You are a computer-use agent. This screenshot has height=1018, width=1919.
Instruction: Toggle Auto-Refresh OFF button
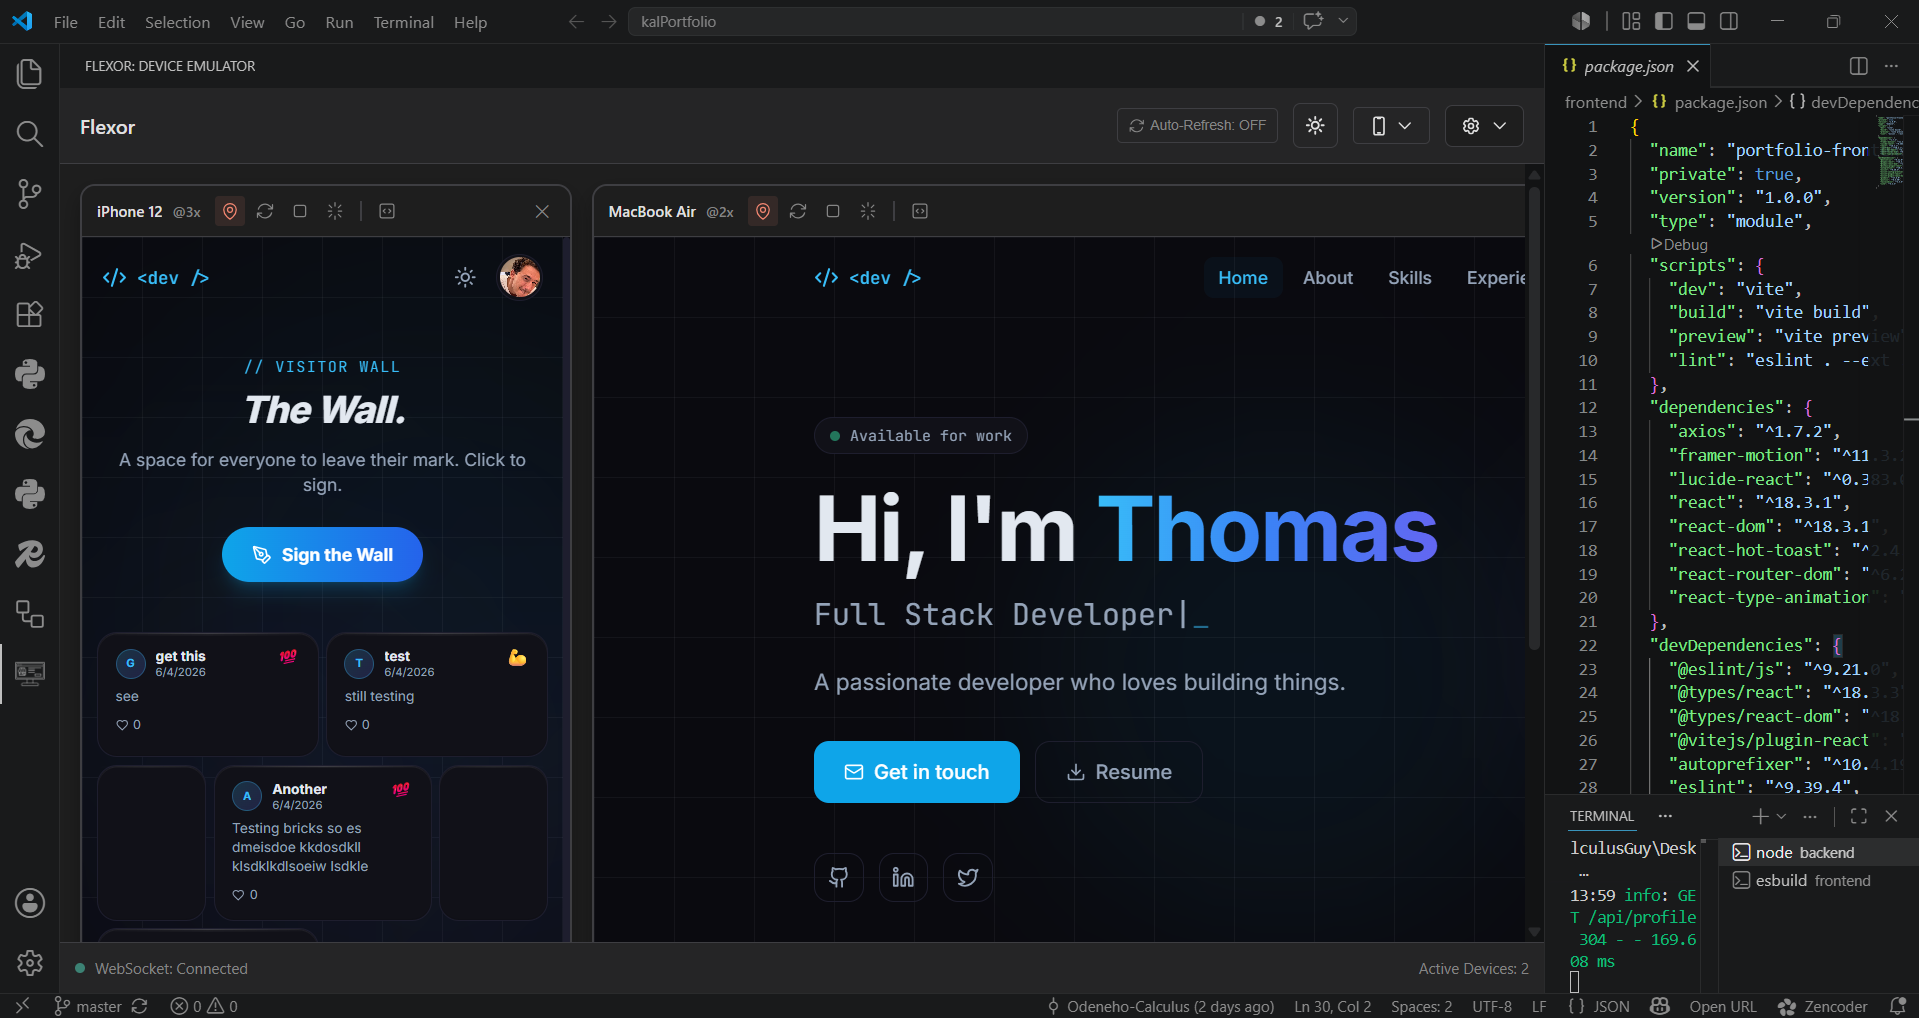(x=1197, y=126)
